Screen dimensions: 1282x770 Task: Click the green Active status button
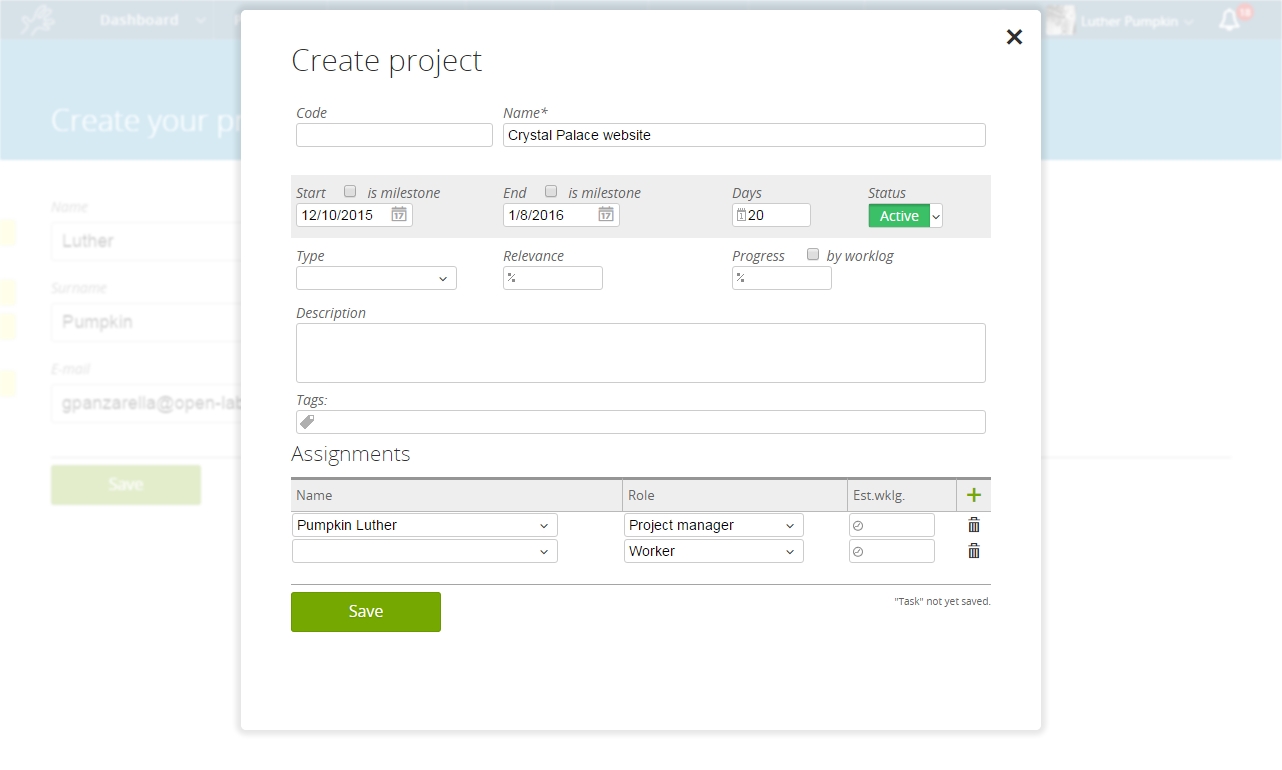899,216
